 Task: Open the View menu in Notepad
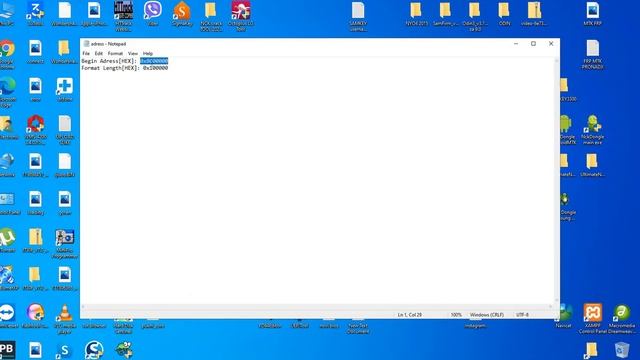tap(133, 53)
